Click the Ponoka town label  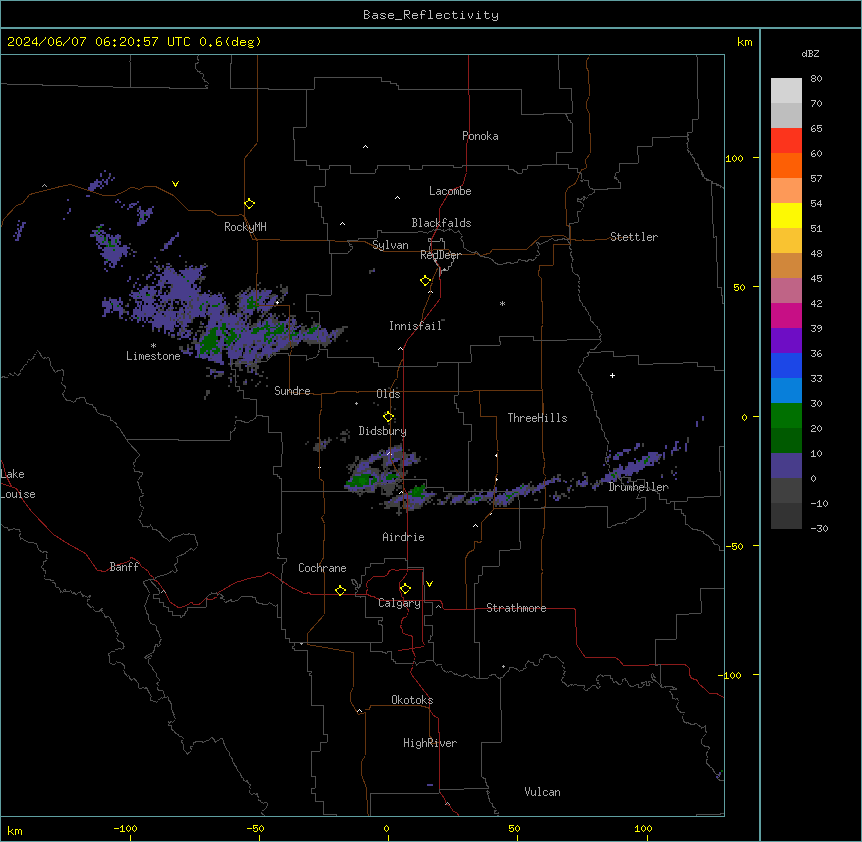click(480, 136)
